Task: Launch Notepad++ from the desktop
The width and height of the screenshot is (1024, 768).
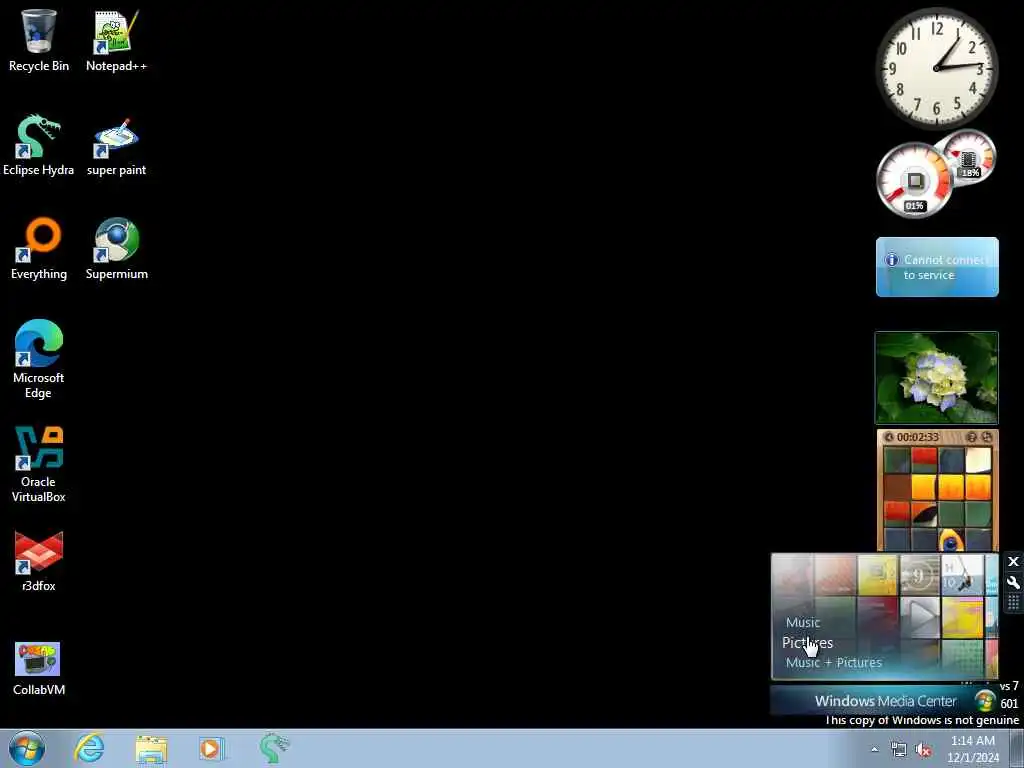Action: tap(116, 40)
